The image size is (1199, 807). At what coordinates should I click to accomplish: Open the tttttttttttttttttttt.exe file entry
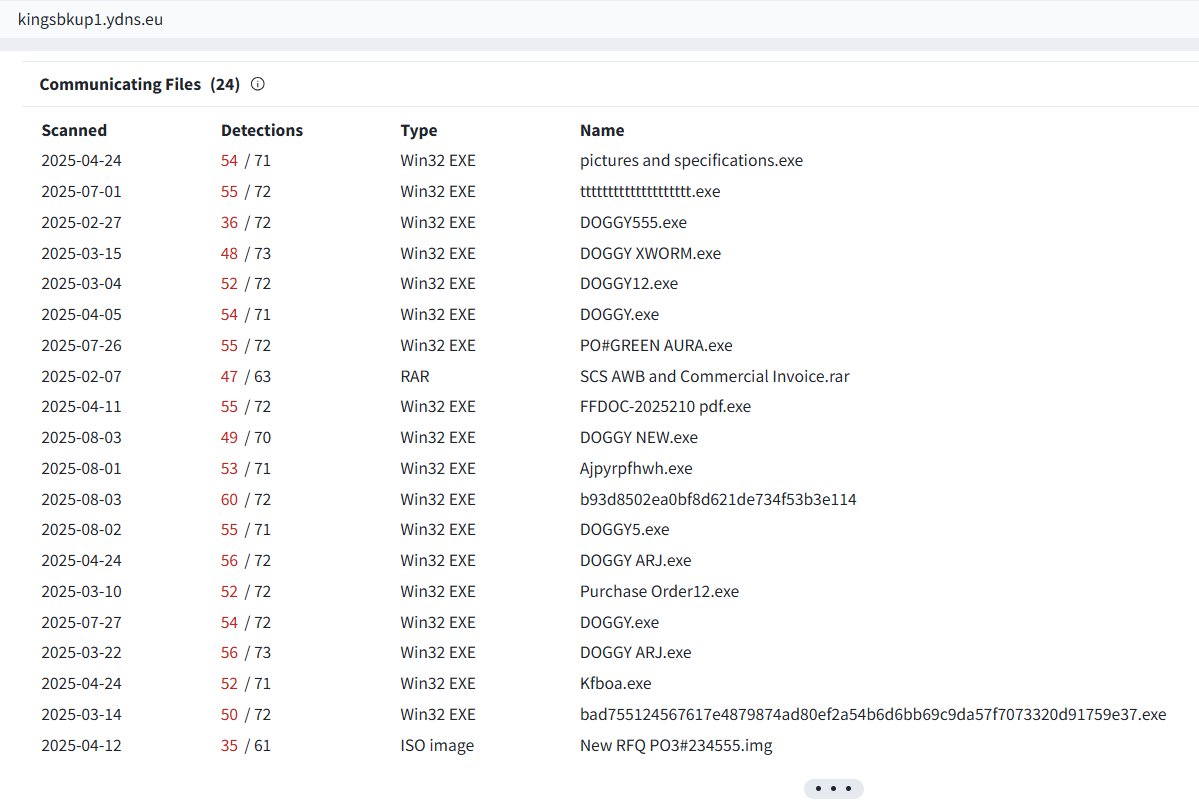(x=650, y=191)
